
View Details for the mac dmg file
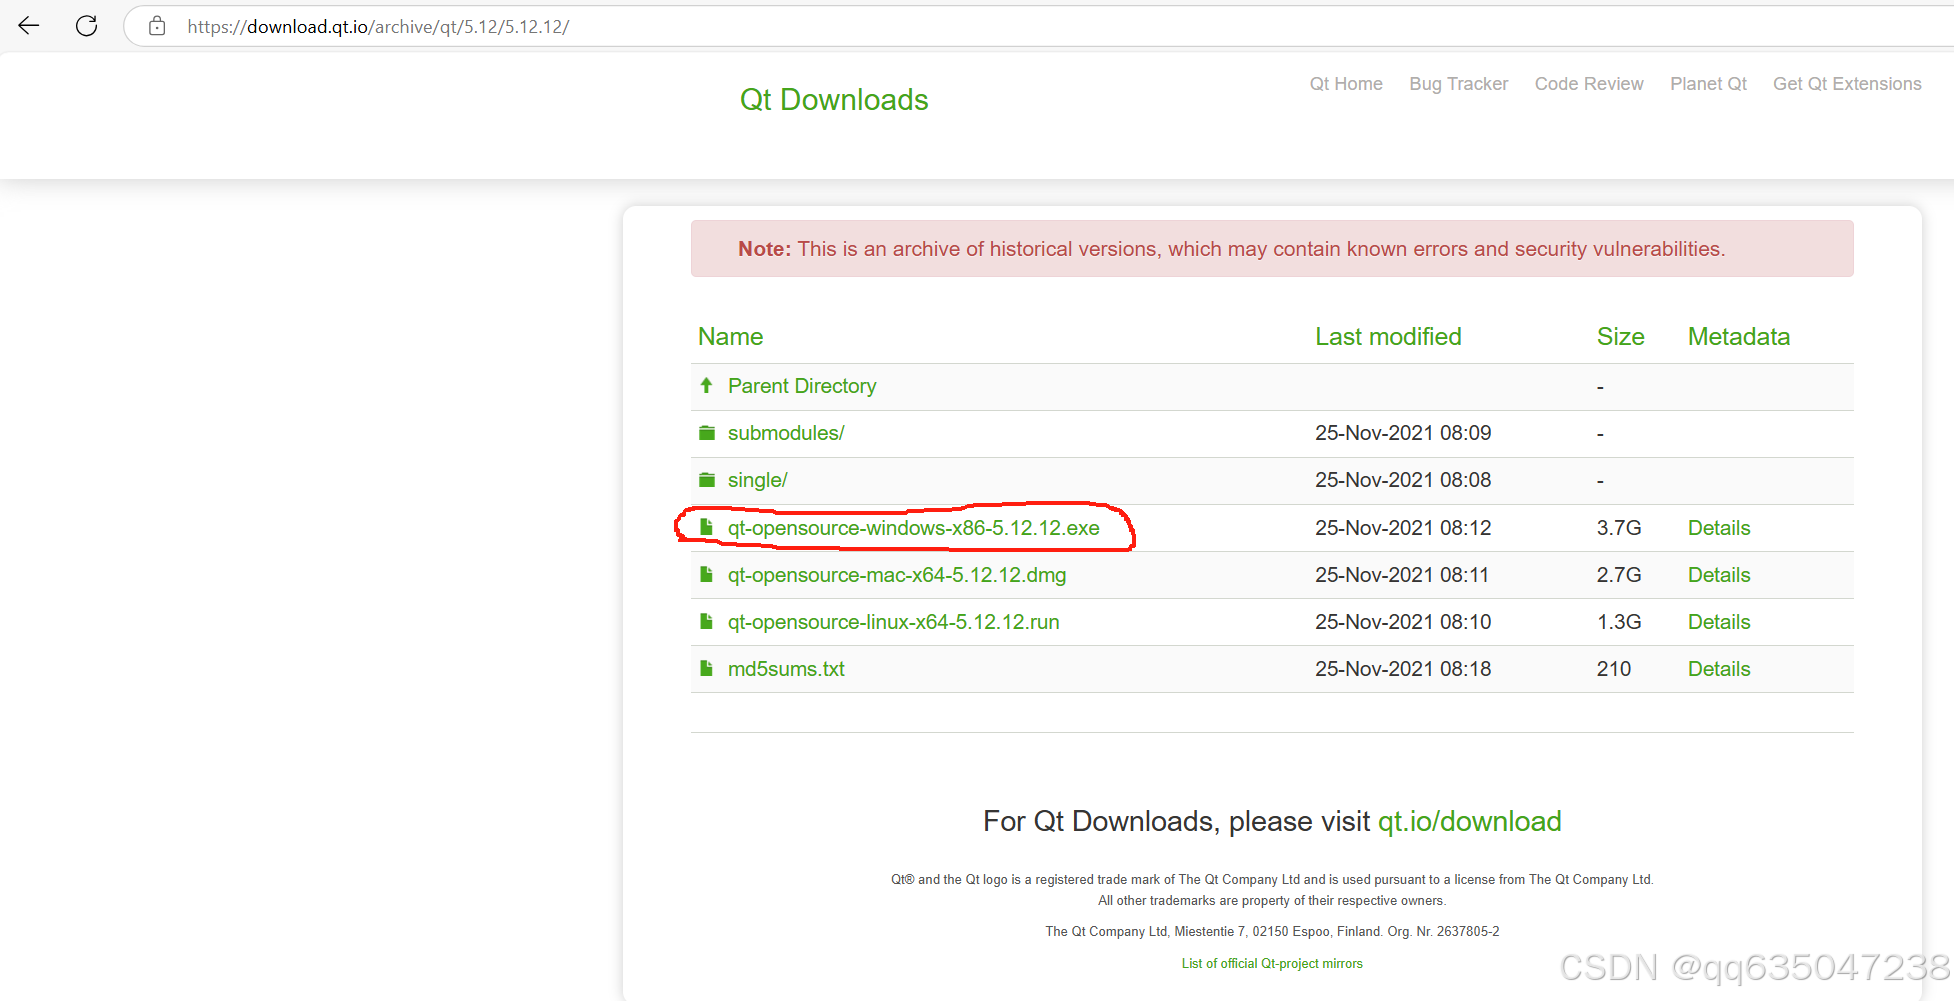click(x=1719, y=575)
